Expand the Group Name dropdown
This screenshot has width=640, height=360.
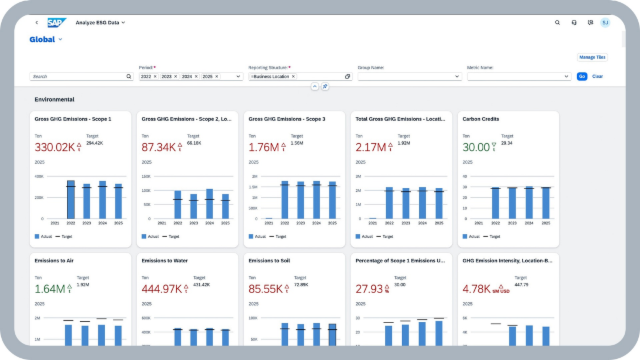pos(457,76)
